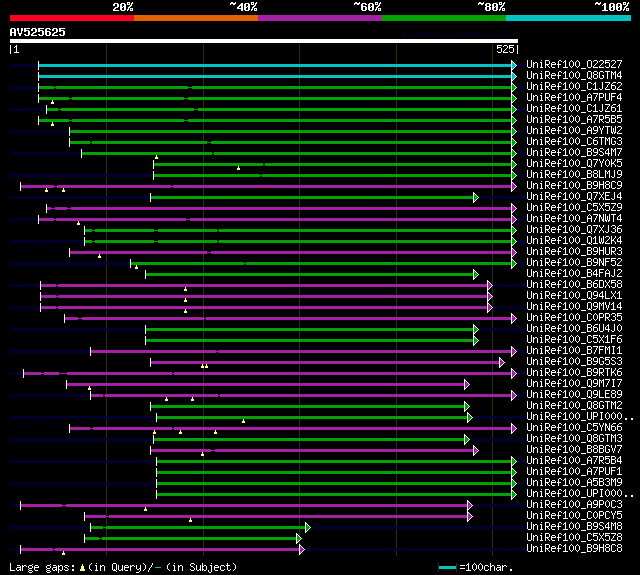
Task: Click the cyan alignment bar for O22527
Action: pyautogui.click(x=275, y=65)
